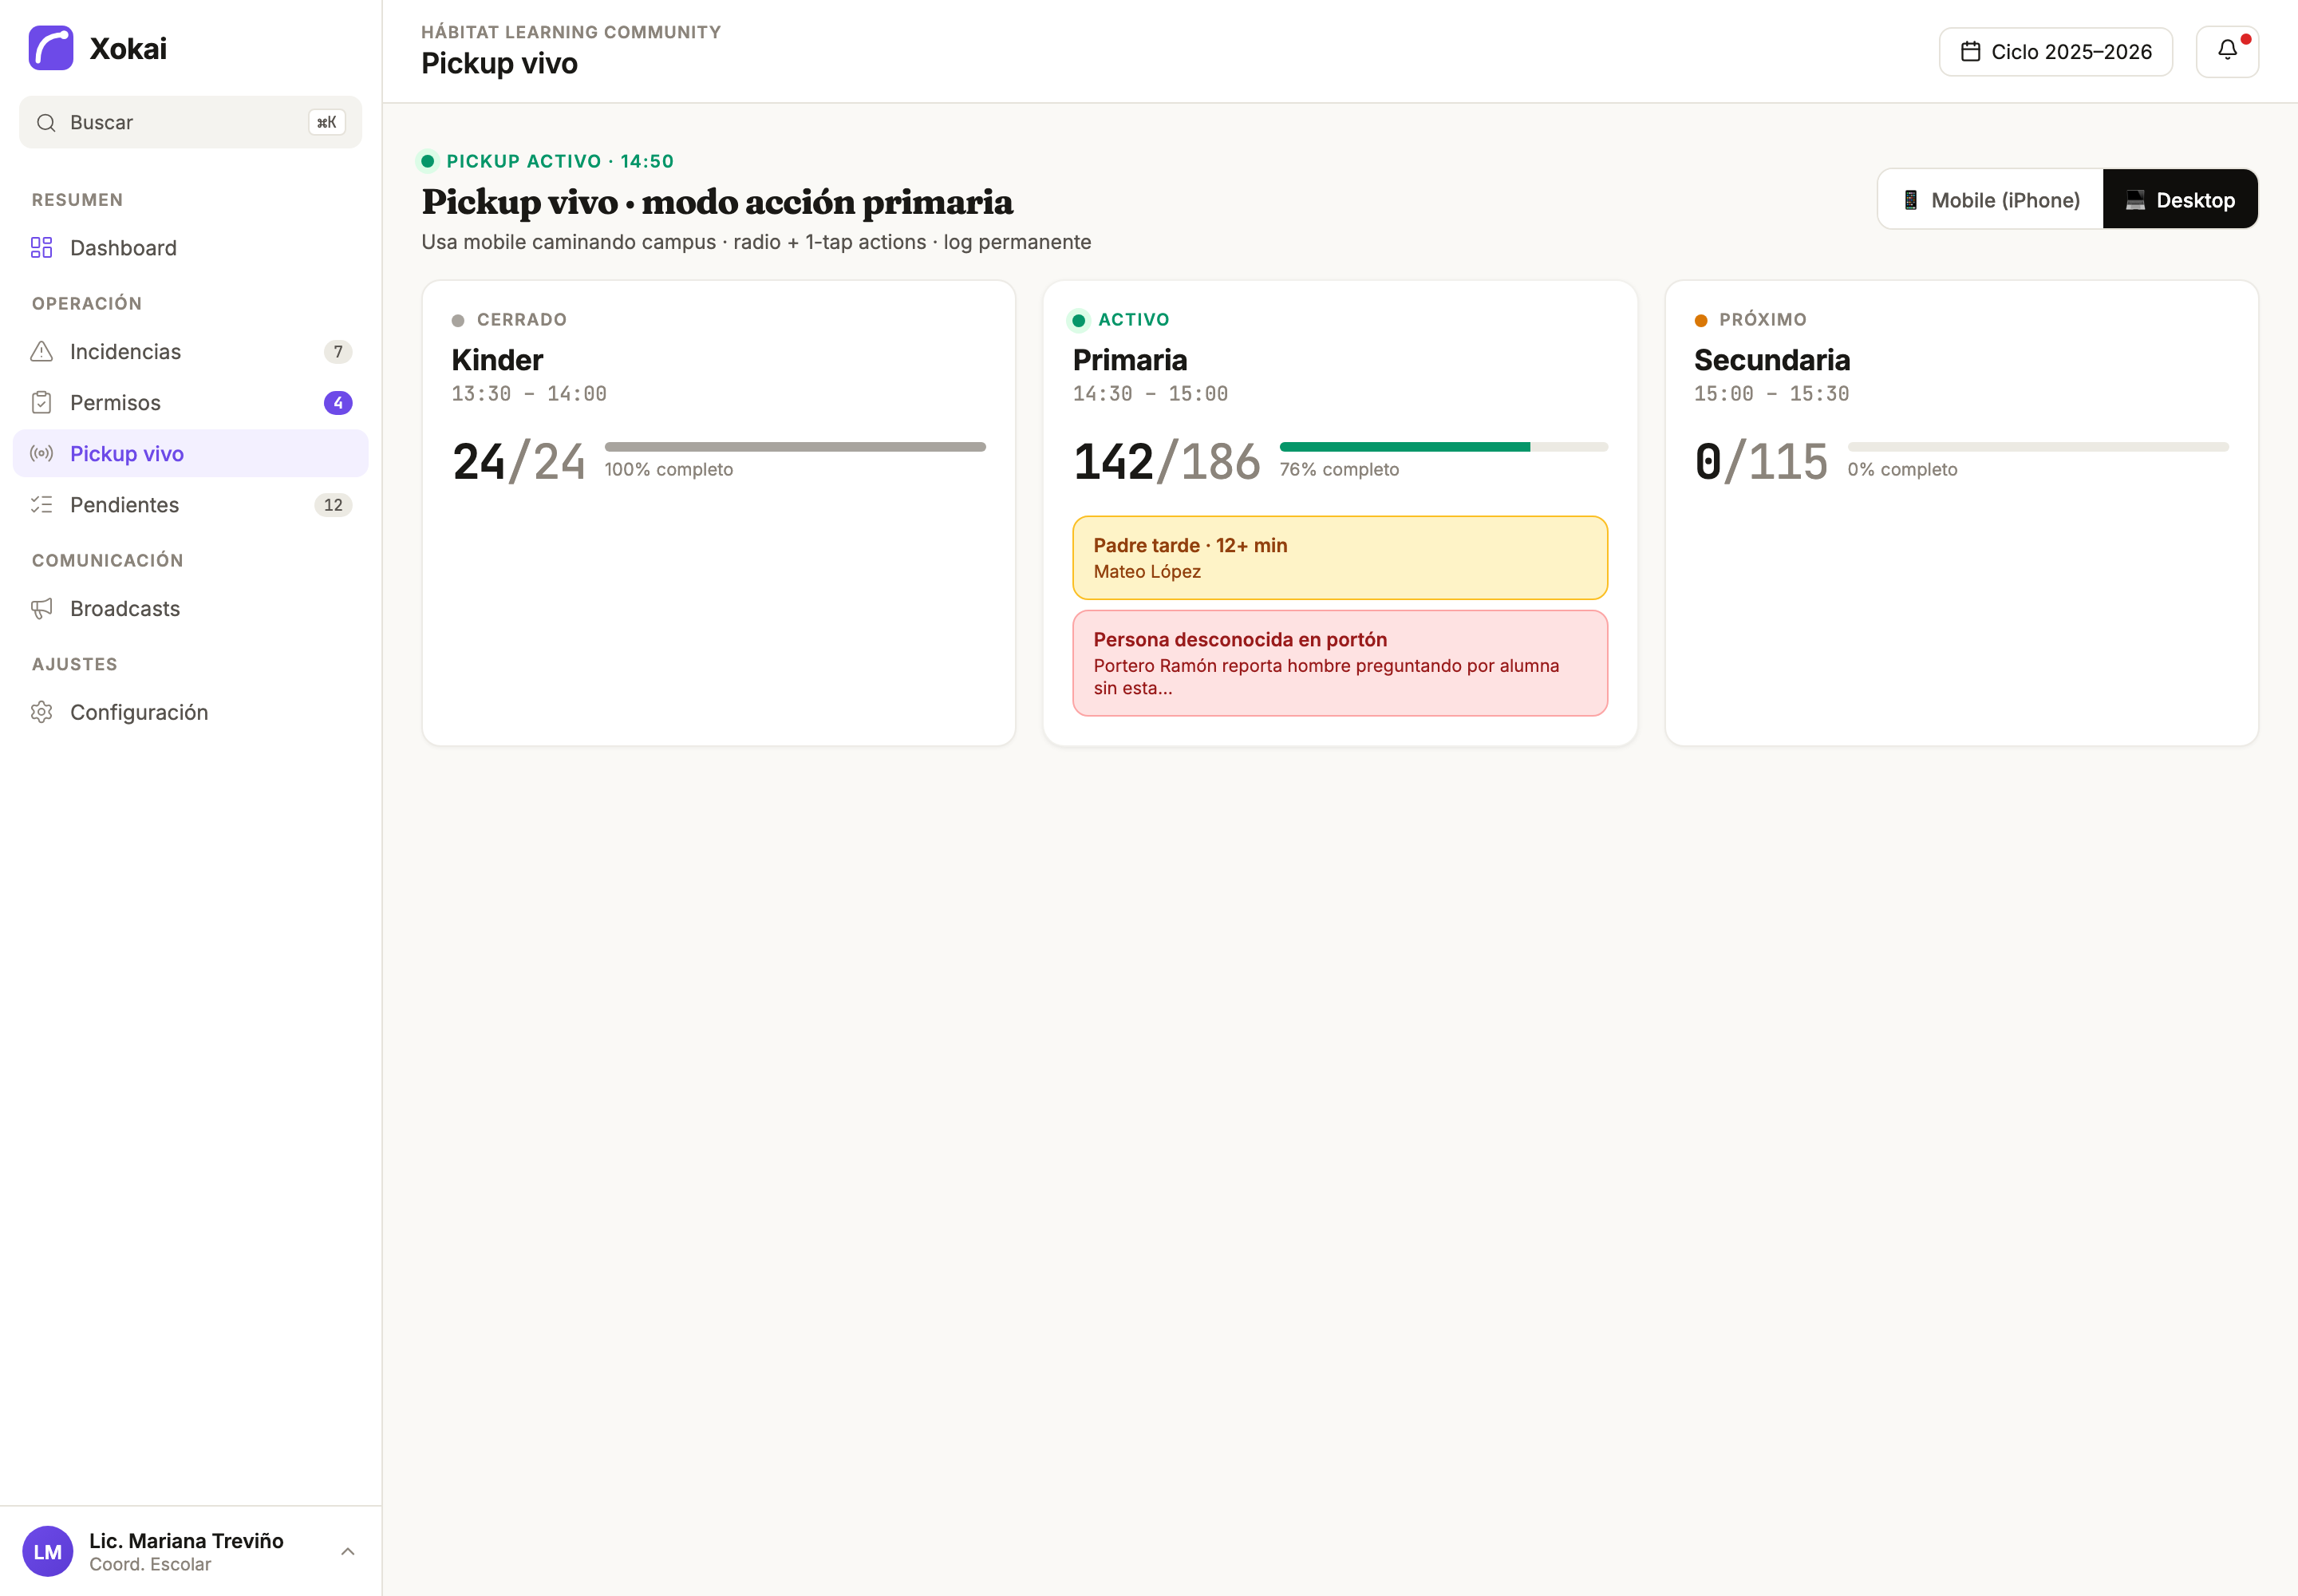Screen dimensions: 2298x1596
Task: Click the Incidencias warning triangle icon
Action: point(41,351)
